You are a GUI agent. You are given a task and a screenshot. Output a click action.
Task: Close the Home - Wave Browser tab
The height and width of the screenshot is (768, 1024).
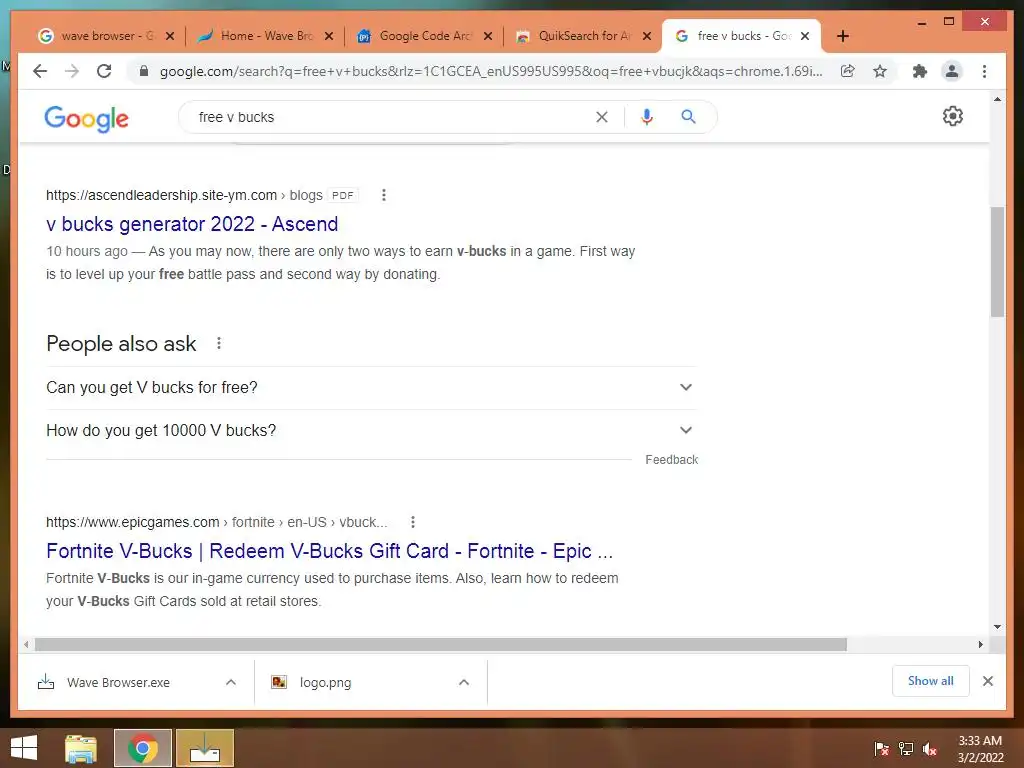(329, 36)
